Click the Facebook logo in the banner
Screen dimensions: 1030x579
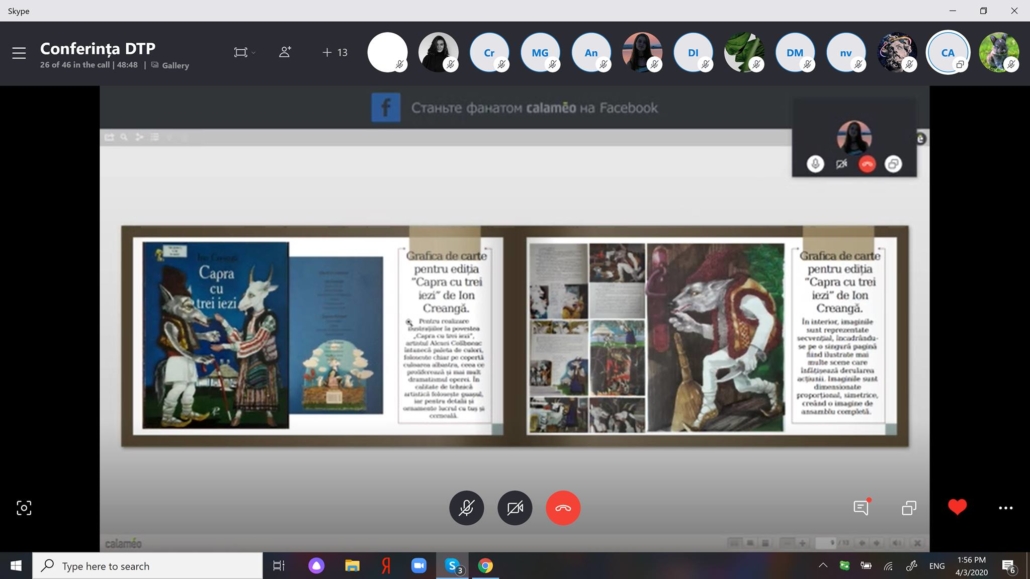[386, 108]
